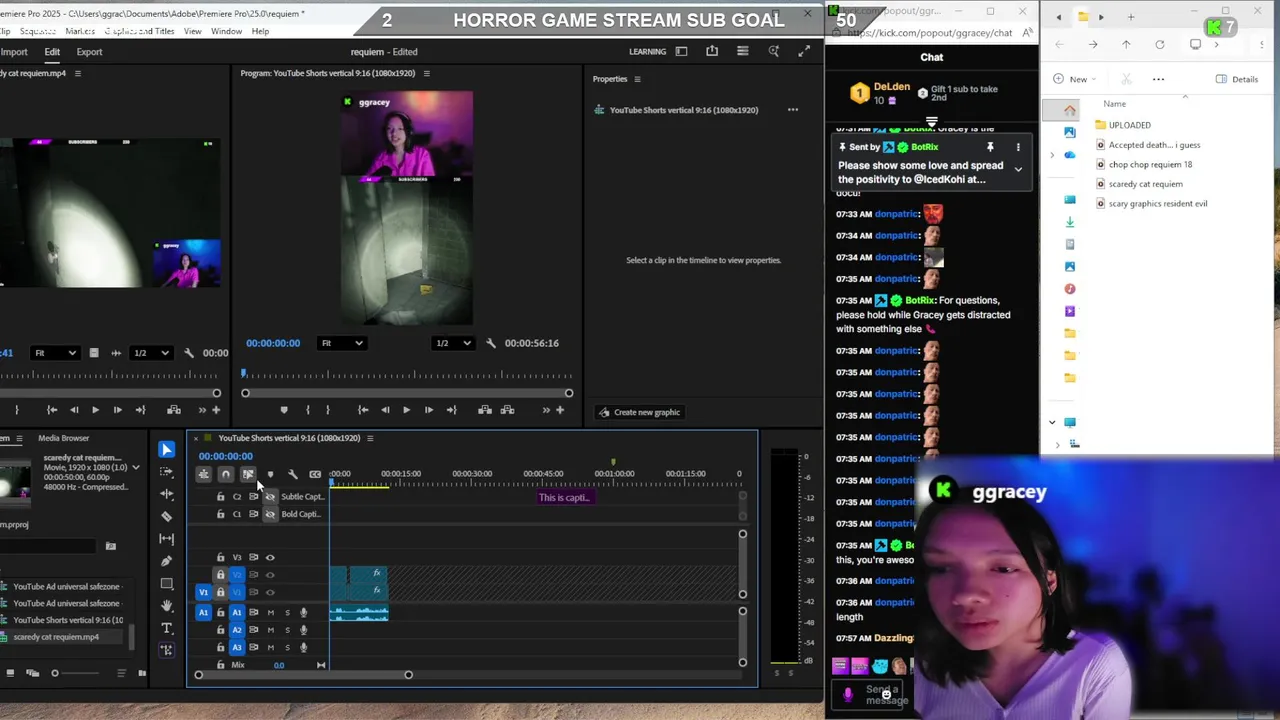
Task: Click Program monitor Extract button
Action: [507, 410]
